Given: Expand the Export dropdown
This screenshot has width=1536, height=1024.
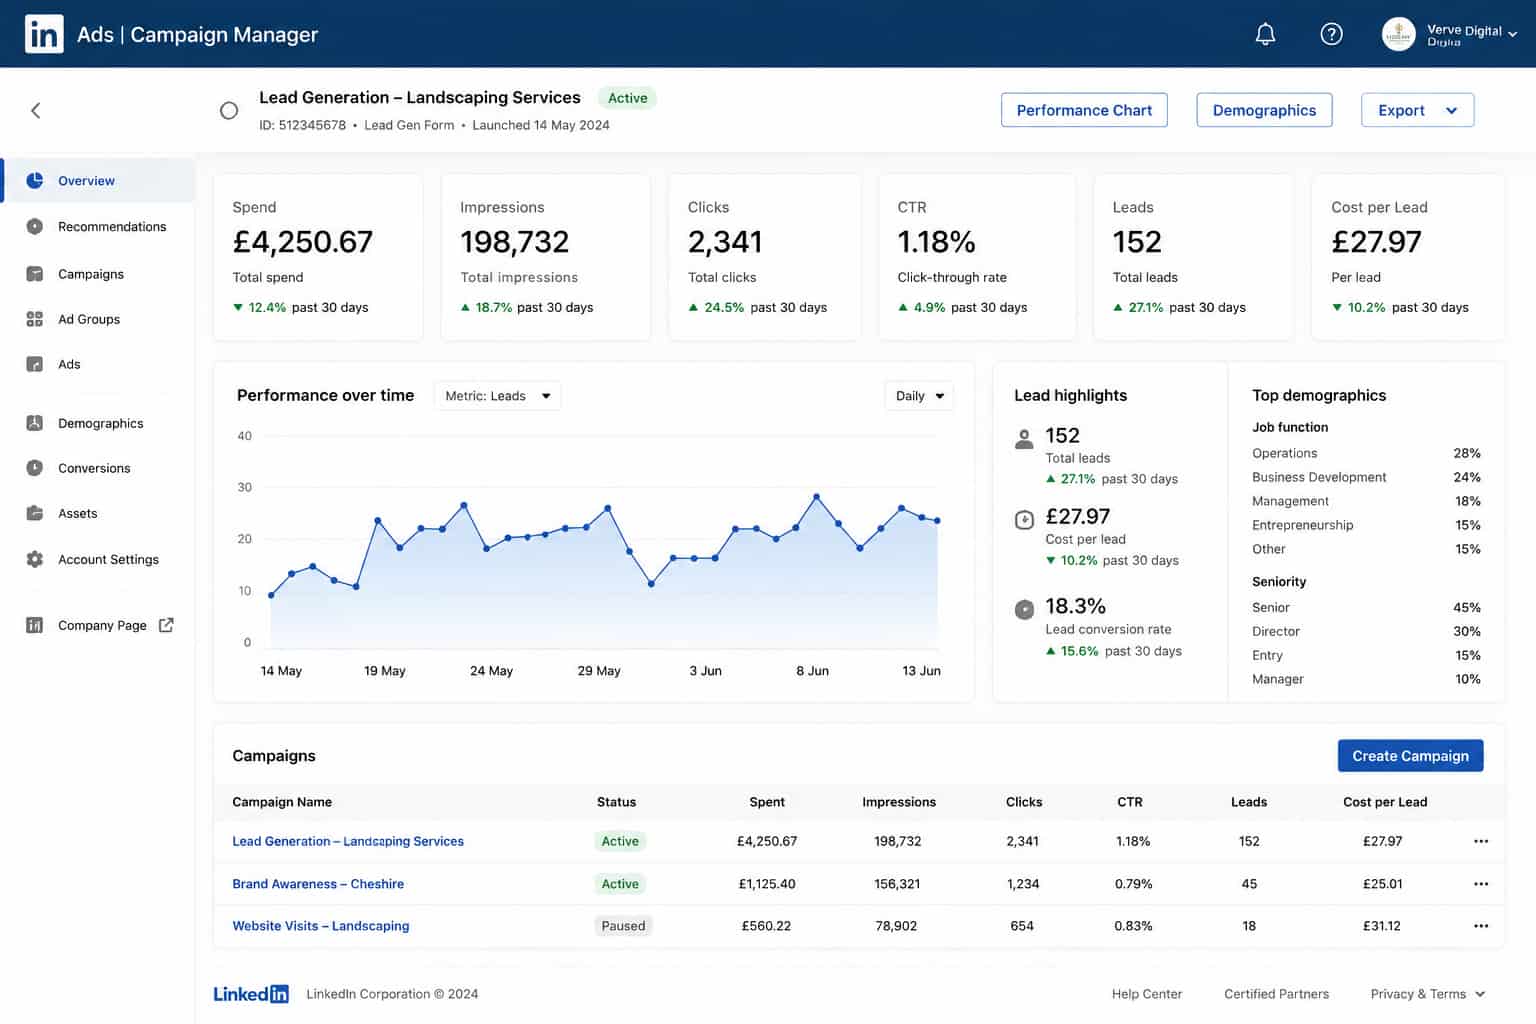Looking at the screenshot, I should click(1417, 110).
